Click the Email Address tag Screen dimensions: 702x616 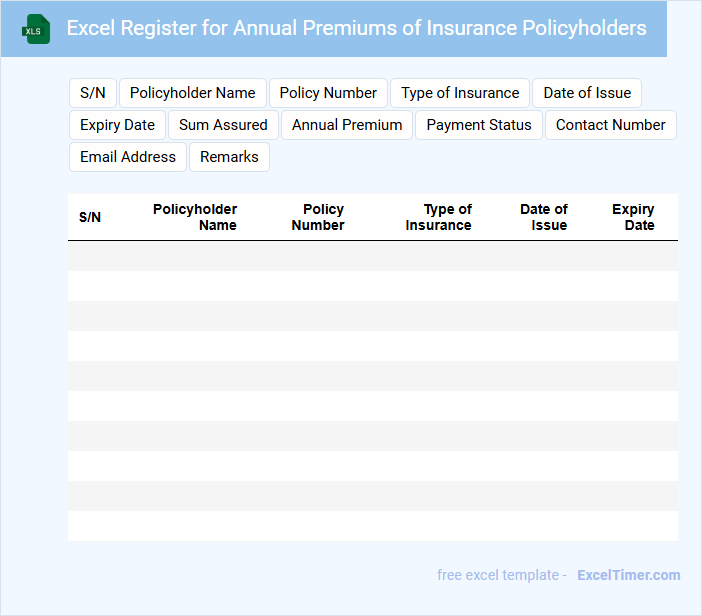(127, 157)
